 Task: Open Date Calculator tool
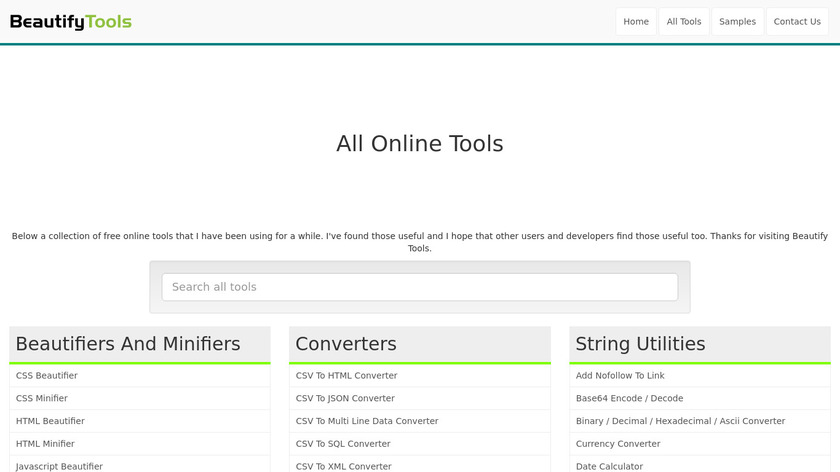(x=700, y=464)
